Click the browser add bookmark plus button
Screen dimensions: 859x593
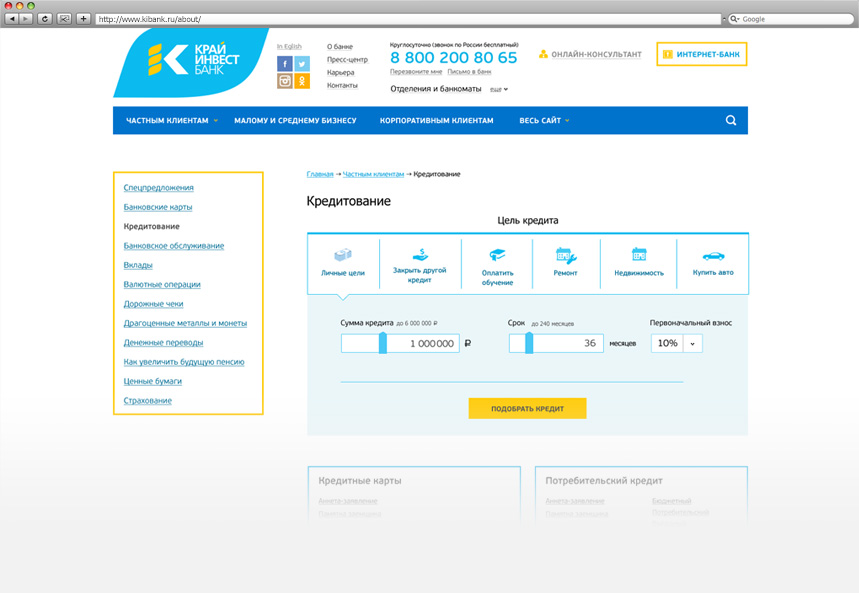(x=83, y=19)
